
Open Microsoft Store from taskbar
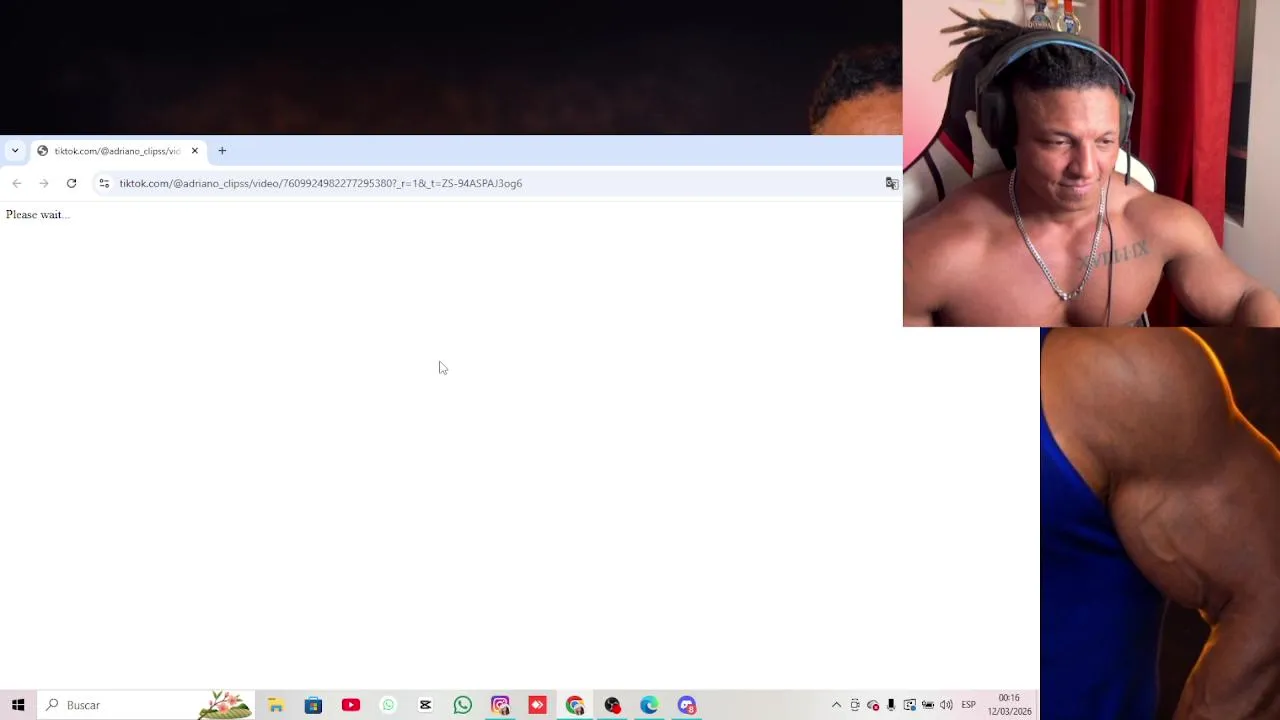coord(313,705)
